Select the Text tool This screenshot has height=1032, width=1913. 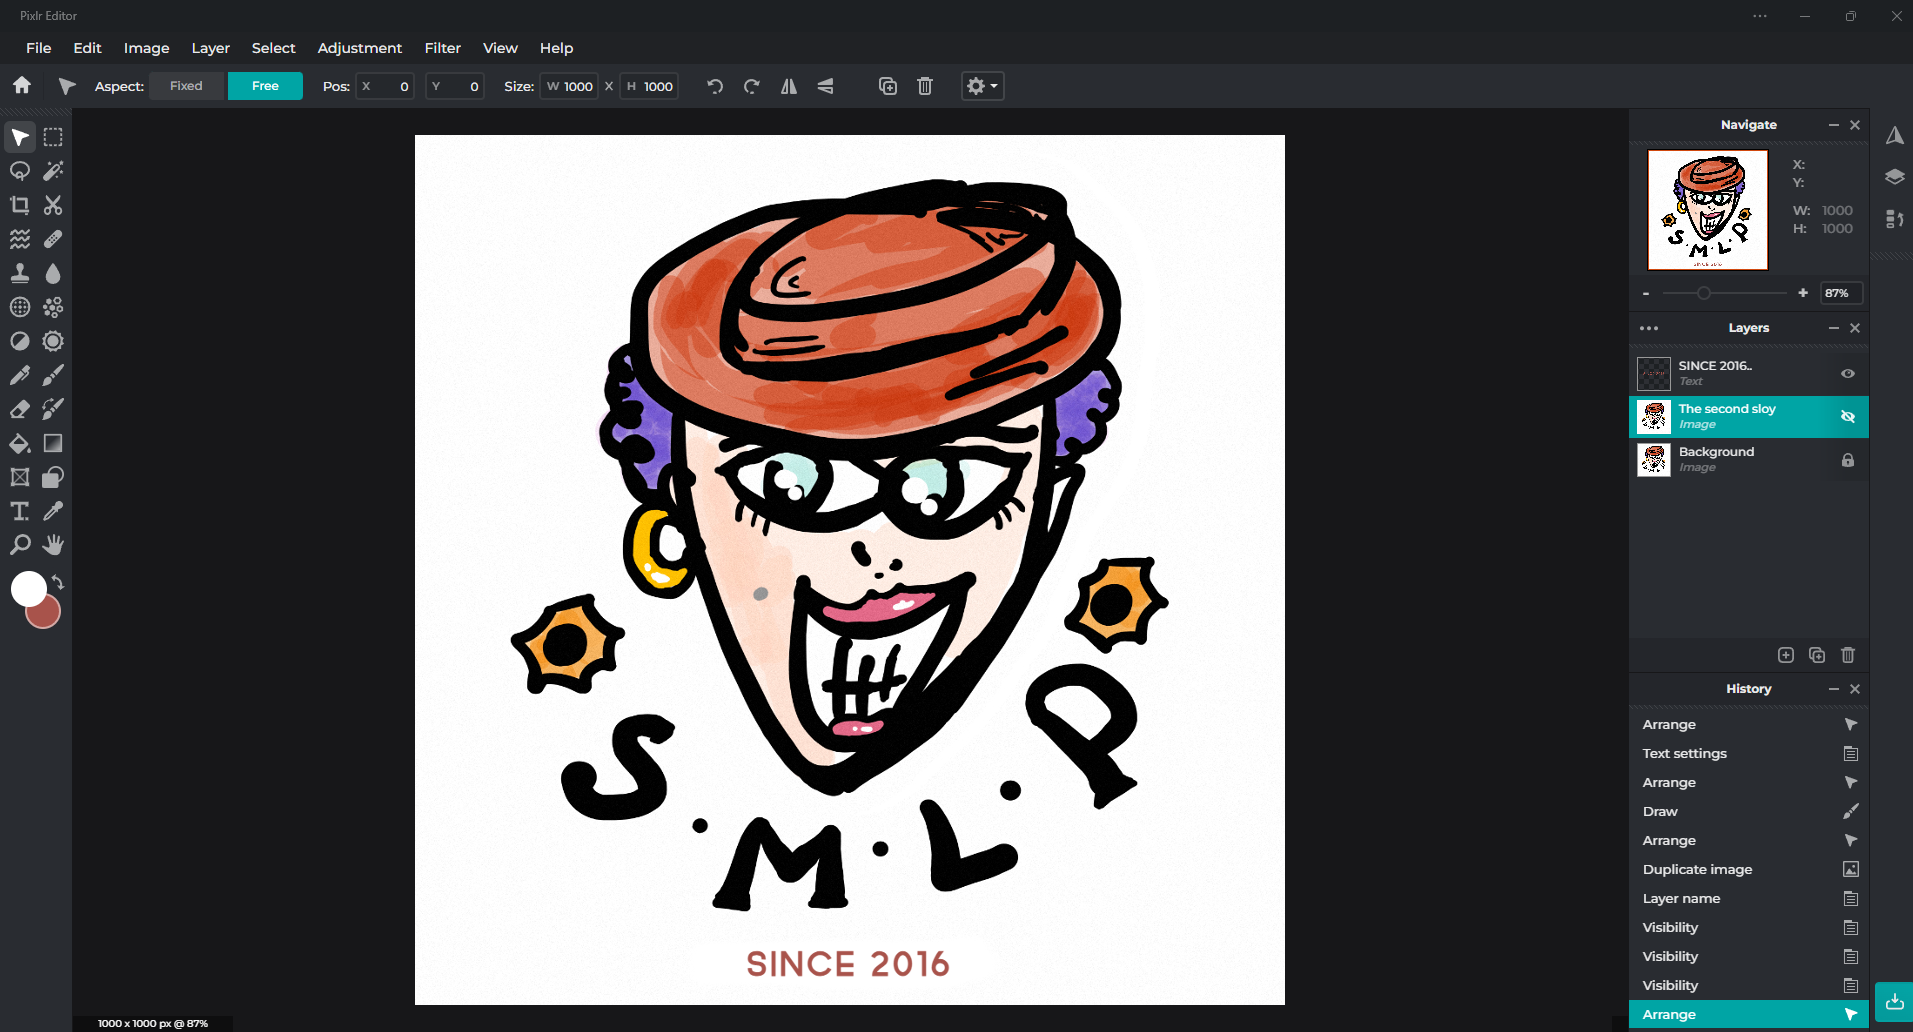click(20, 511)
